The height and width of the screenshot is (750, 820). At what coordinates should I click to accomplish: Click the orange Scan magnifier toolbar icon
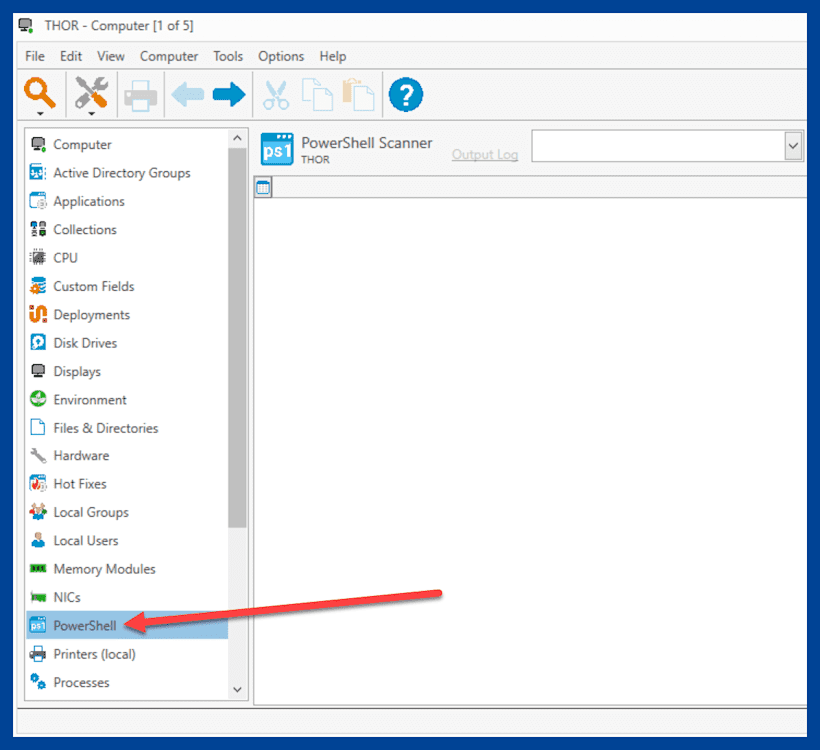pos(40,92)
